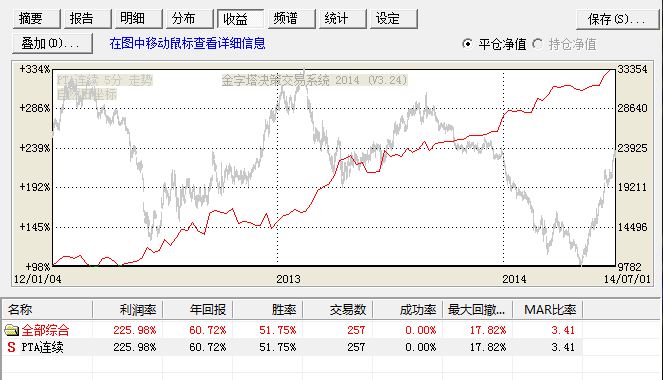The image size is (663, 380).
Task: Sort by the 年回报 column header
Action: pyautogui.click(x=198, y=310)
